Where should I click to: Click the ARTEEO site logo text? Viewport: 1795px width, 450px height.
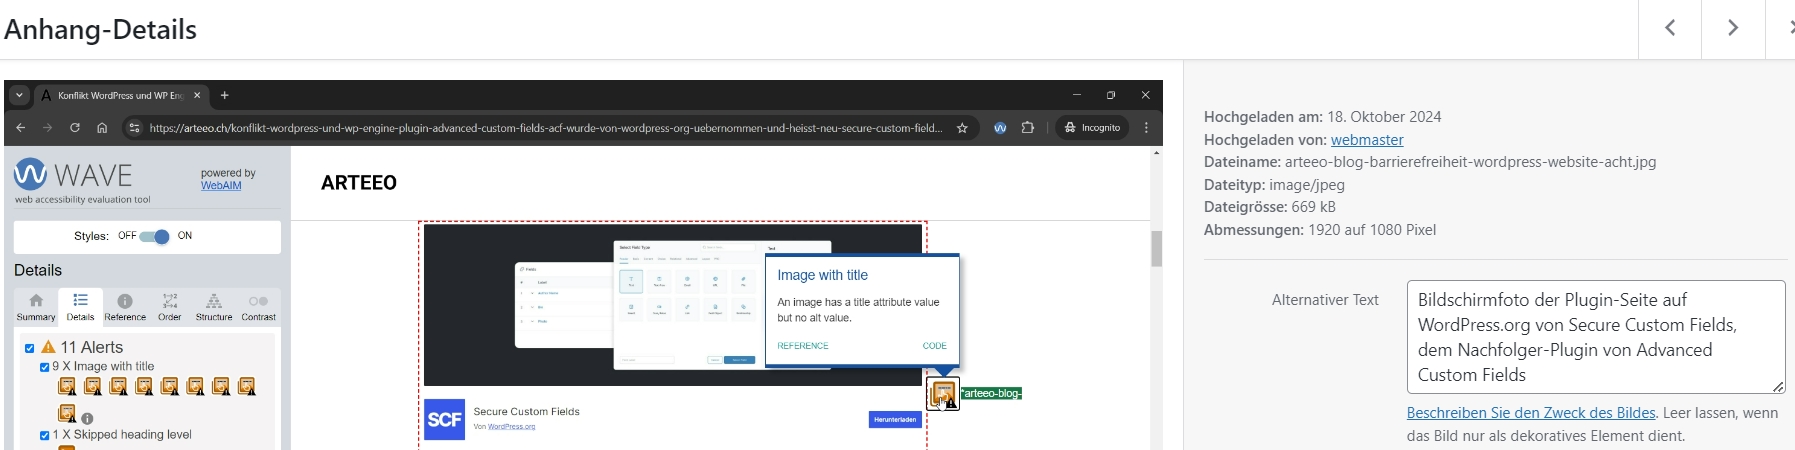click(359, 183)
